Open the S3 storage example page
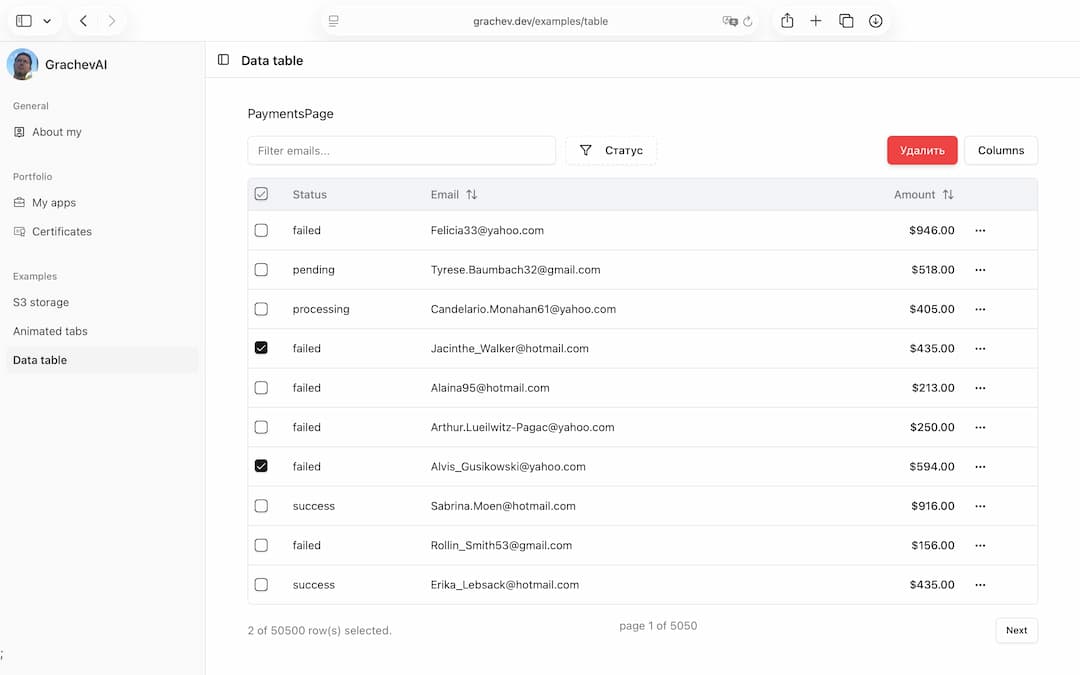The width and height of the screenshot is (1080, 675). tap(41, 302)
